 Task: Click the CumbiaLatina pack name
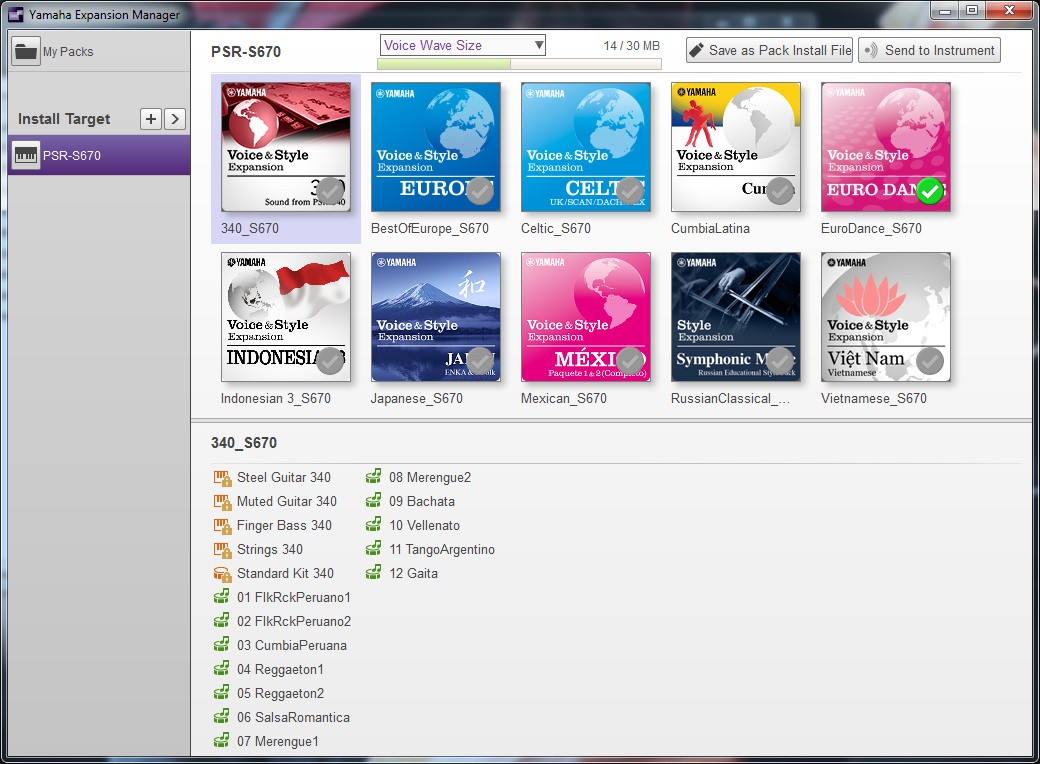click(x=710, y=228)
